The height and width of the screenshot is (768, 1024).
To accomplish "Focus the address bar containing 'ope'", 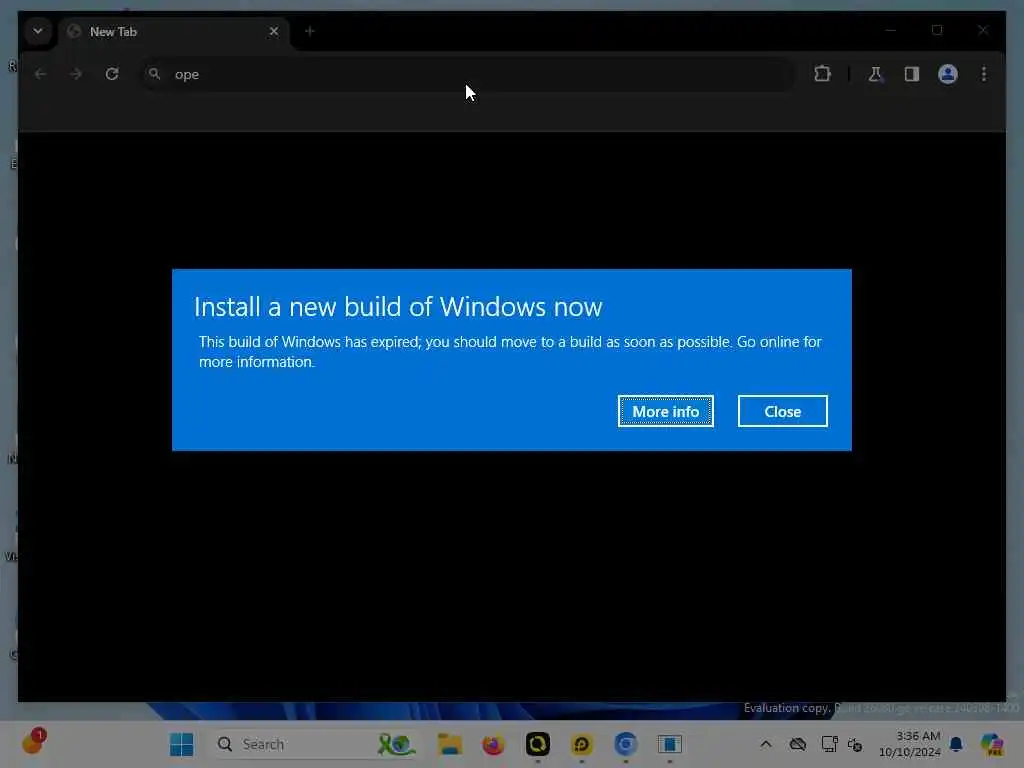I will [x=468, y=74].
